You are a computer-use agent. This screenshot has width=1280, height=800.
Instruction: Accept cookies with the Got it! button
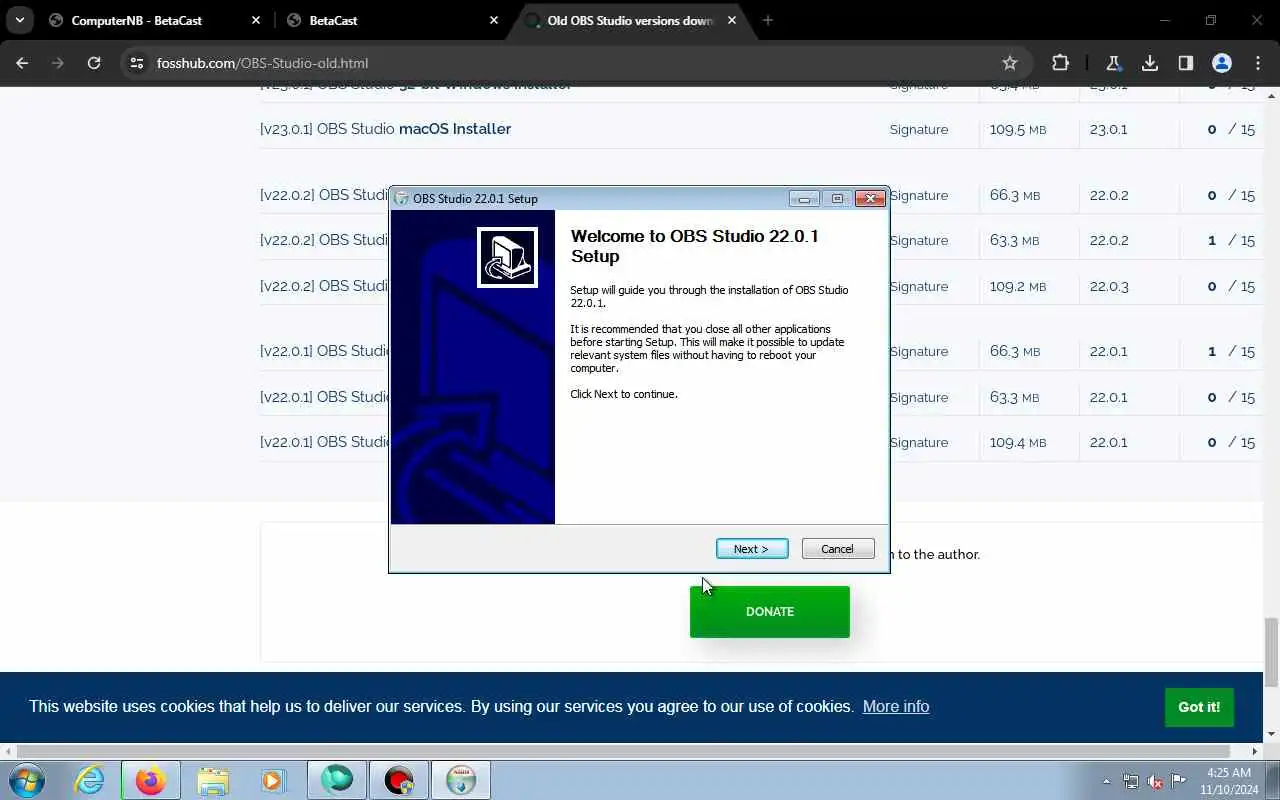[x=1199, y=707]
